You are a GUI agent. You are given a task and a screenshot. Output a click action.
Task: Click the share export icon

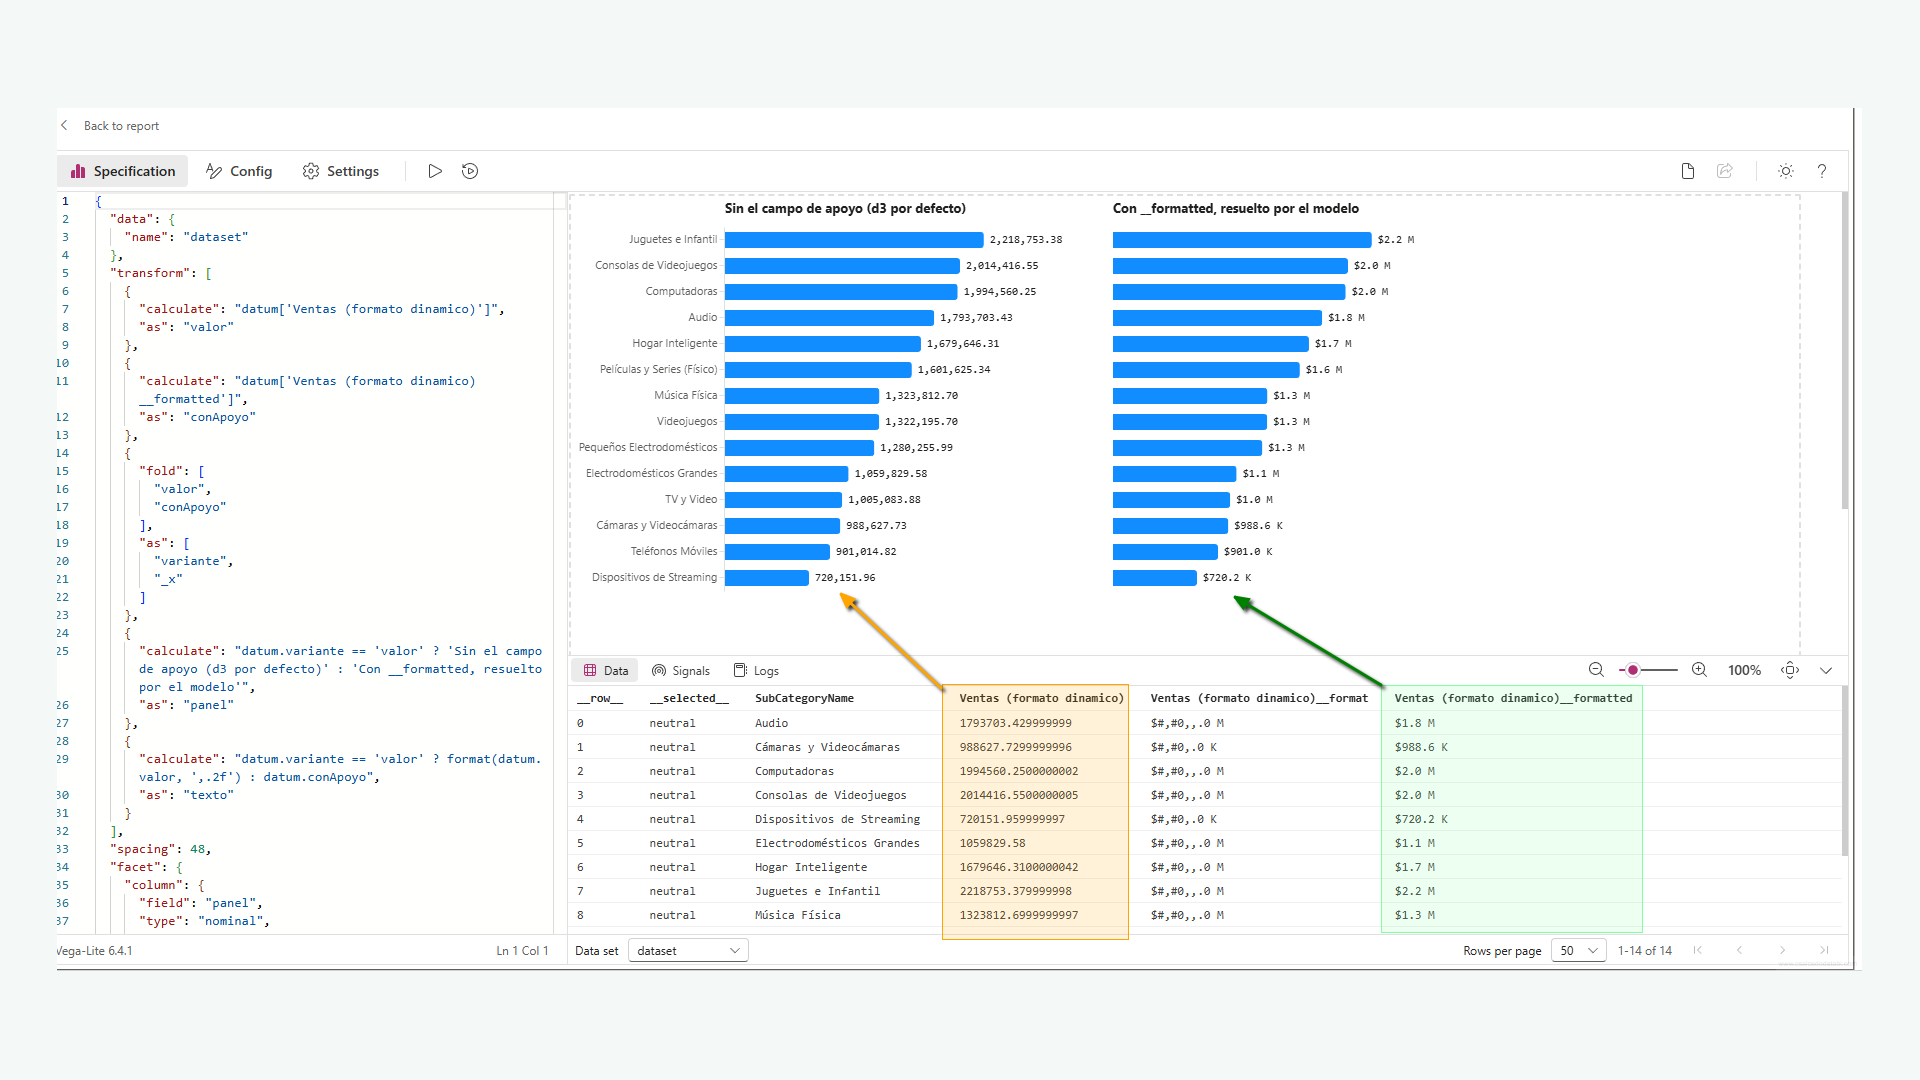coord(1725,171)
